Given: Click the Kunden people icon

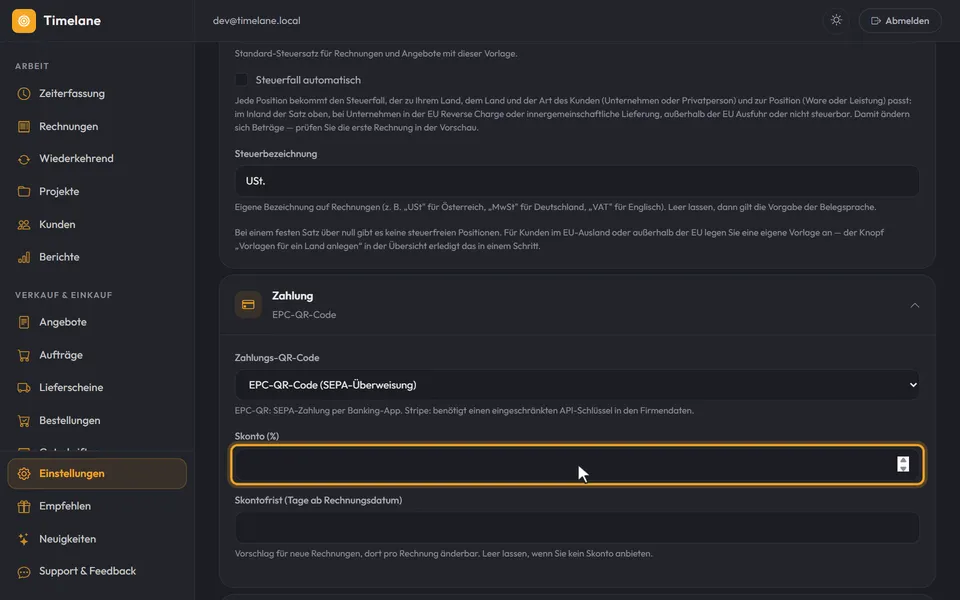Looking at the screenshot, I should [x=24, y=225].
